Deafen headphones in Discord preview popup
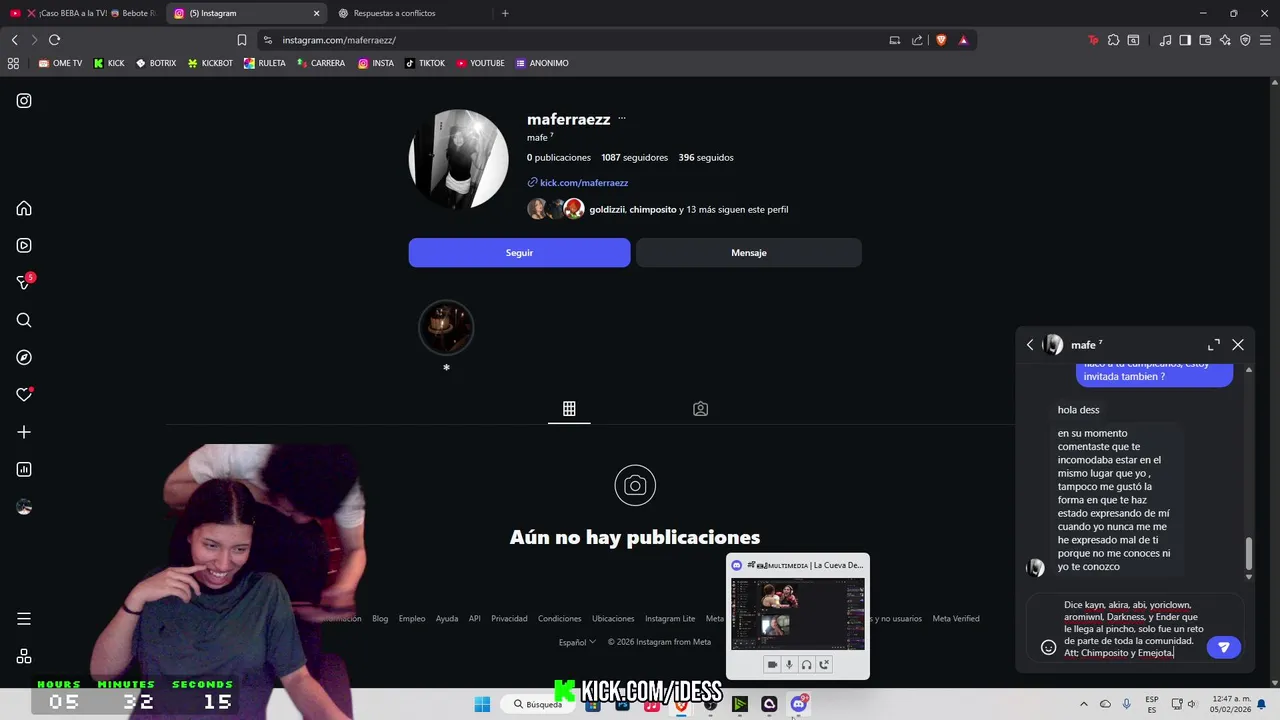This screenshot has width=1280, height=720. pos(806,664)
